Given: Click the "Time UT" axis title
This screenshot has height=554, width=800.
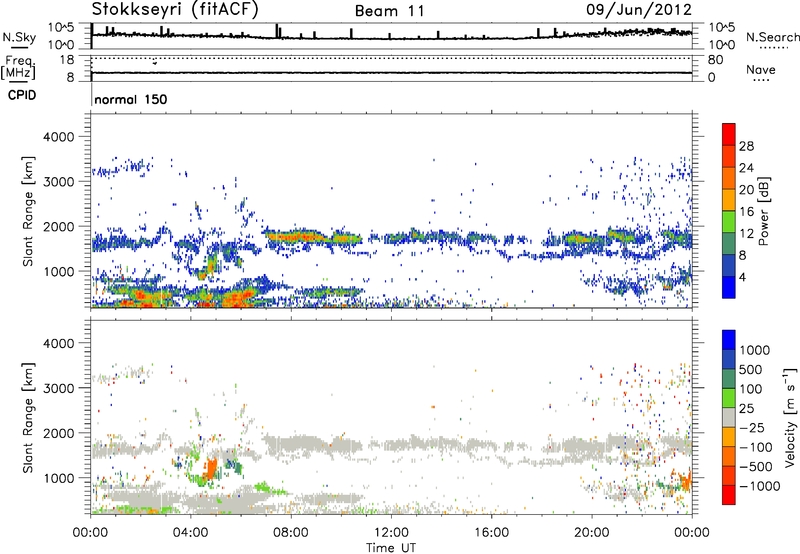Looking at the screenshot, I should [391, 548].
